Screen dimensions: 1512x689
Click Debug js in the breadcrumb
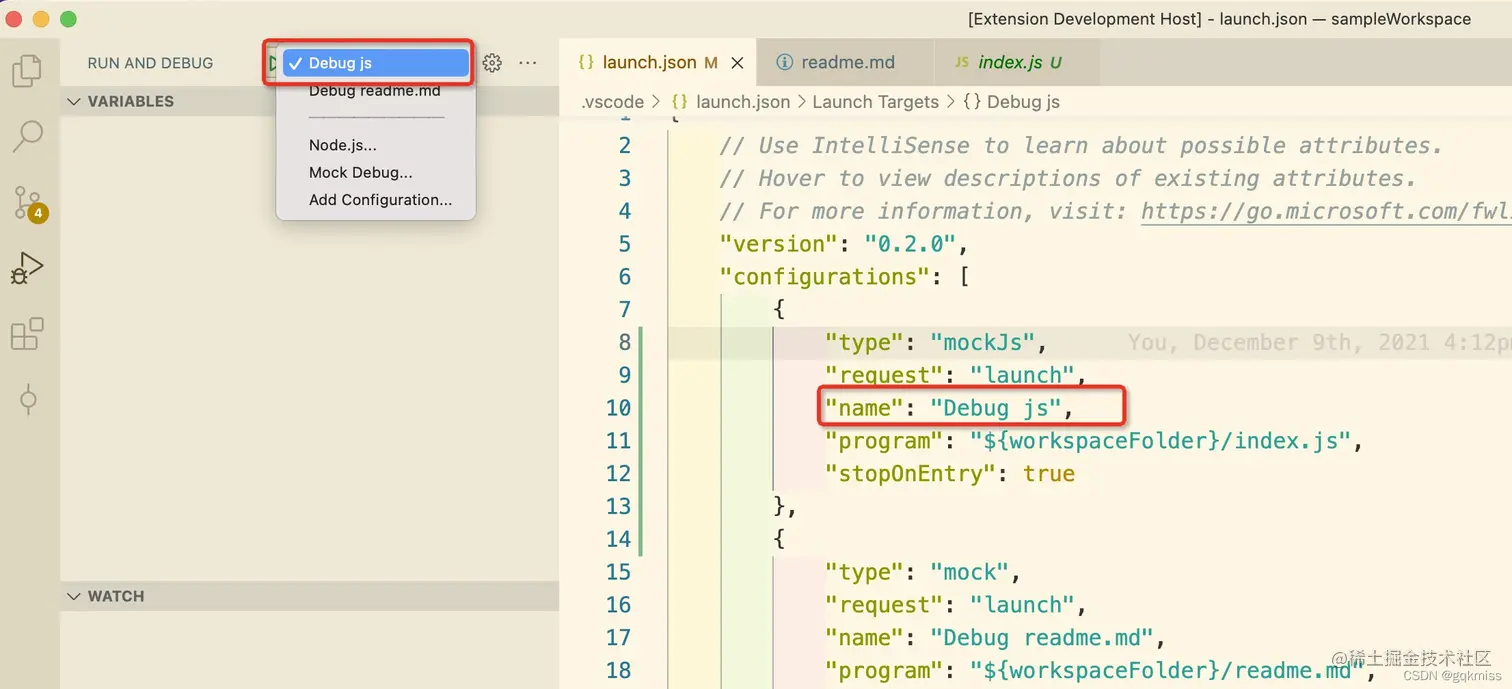(1023, 102)
